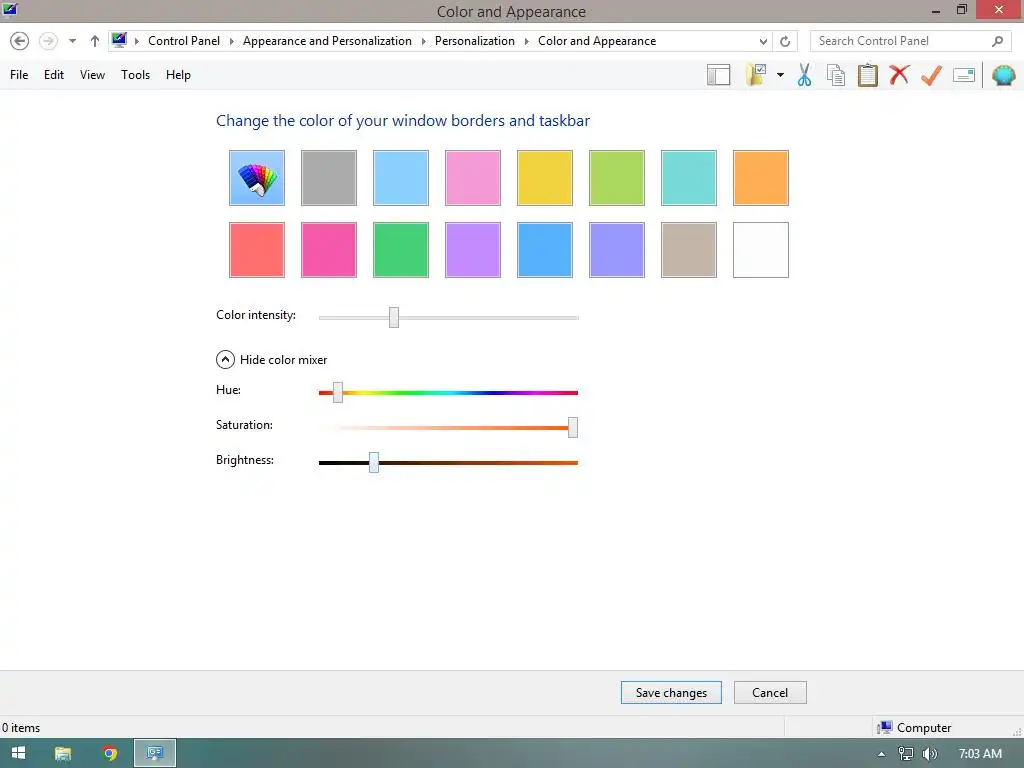Viewport: 1024px width, 768px height.
Task: Click the Paste clipboard icon
Action: pyautogui.click(x=867, y=74)
